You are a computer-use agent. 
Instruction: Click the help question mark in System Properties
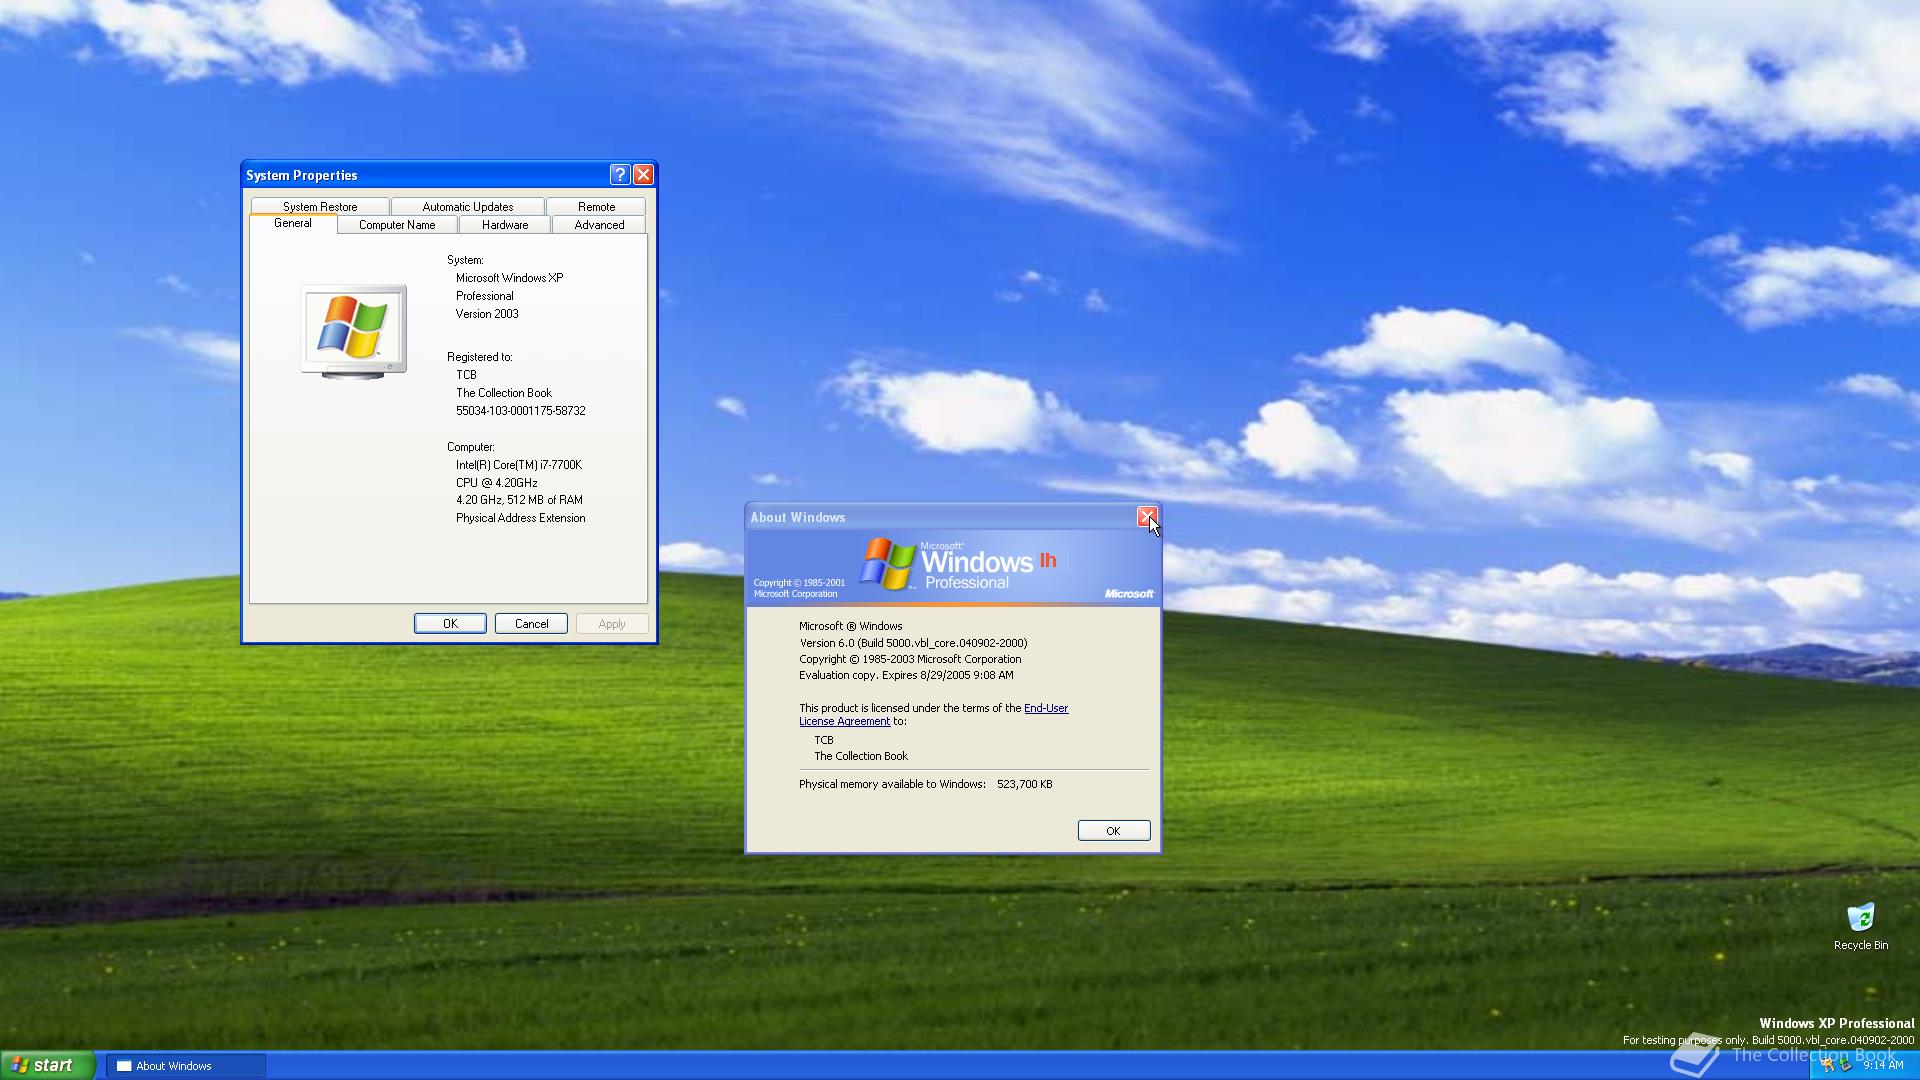(619, 175)
